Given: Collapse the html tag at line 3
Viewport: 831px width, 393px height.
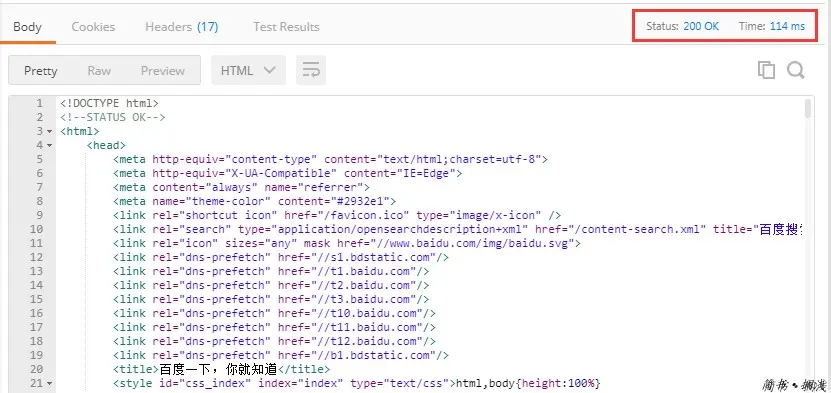Looking at the screenshot, I should (x=49, y=131).
